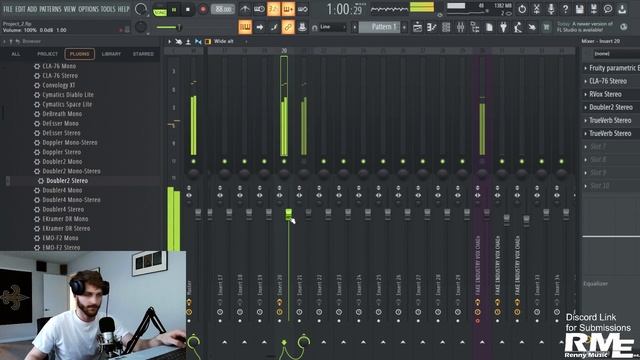Toggle blend recording overdub icon
The width and height of the screenshot is (640, 360).
coord(288,9)
